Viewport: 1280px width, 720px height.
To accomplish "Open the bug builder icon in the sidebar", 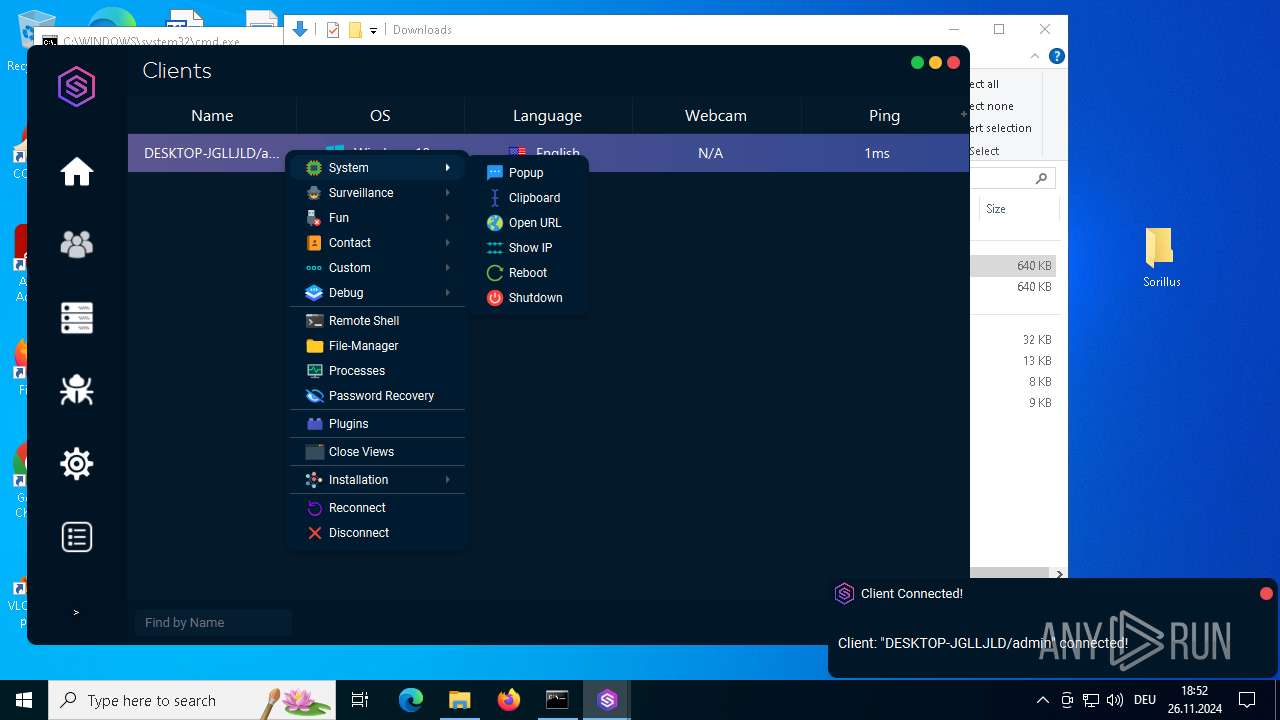I will point(77,390).
